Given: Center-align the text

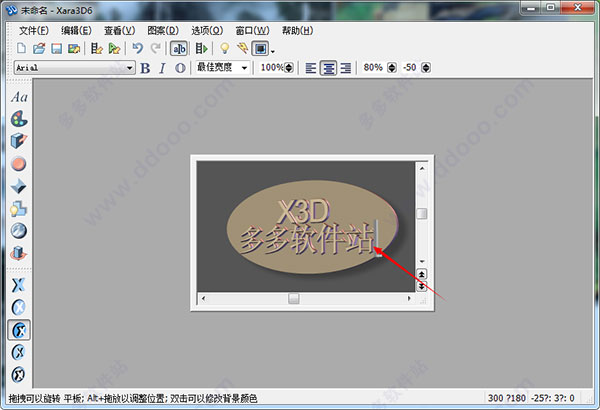Looking at the screenshot, I should pos(328,68).
